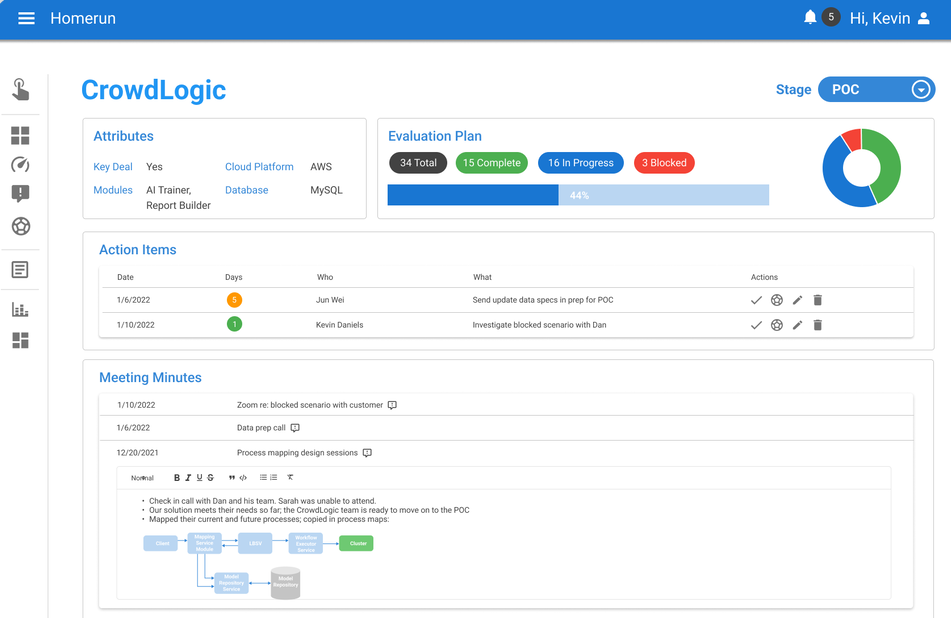Open the Normal text style dropdown

(x=142, y=477)
